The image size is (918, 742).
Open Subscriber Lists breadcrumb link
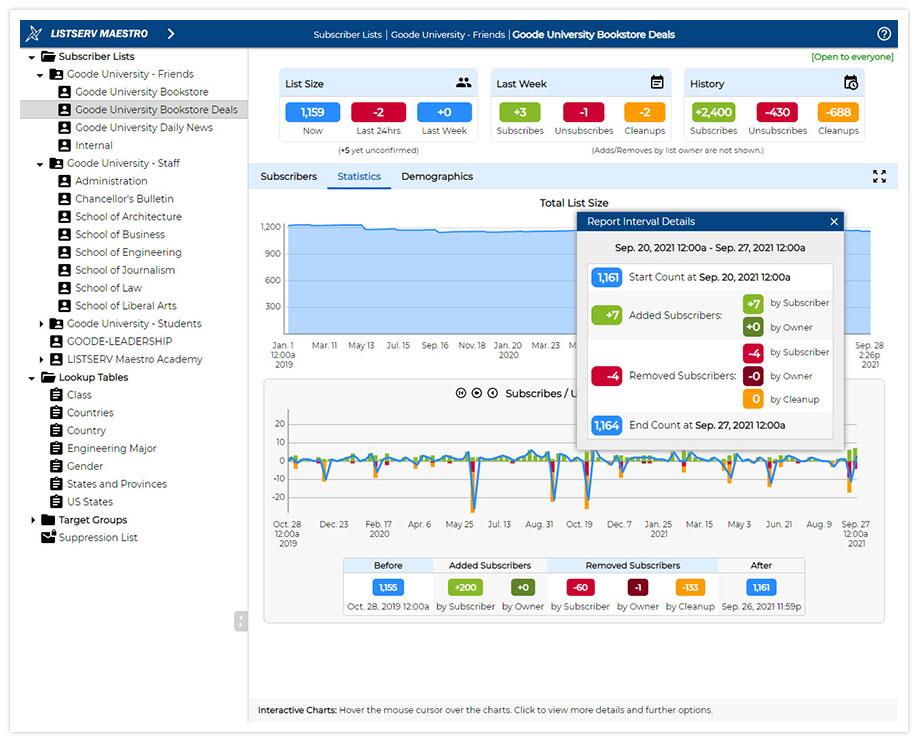(347, 35)
